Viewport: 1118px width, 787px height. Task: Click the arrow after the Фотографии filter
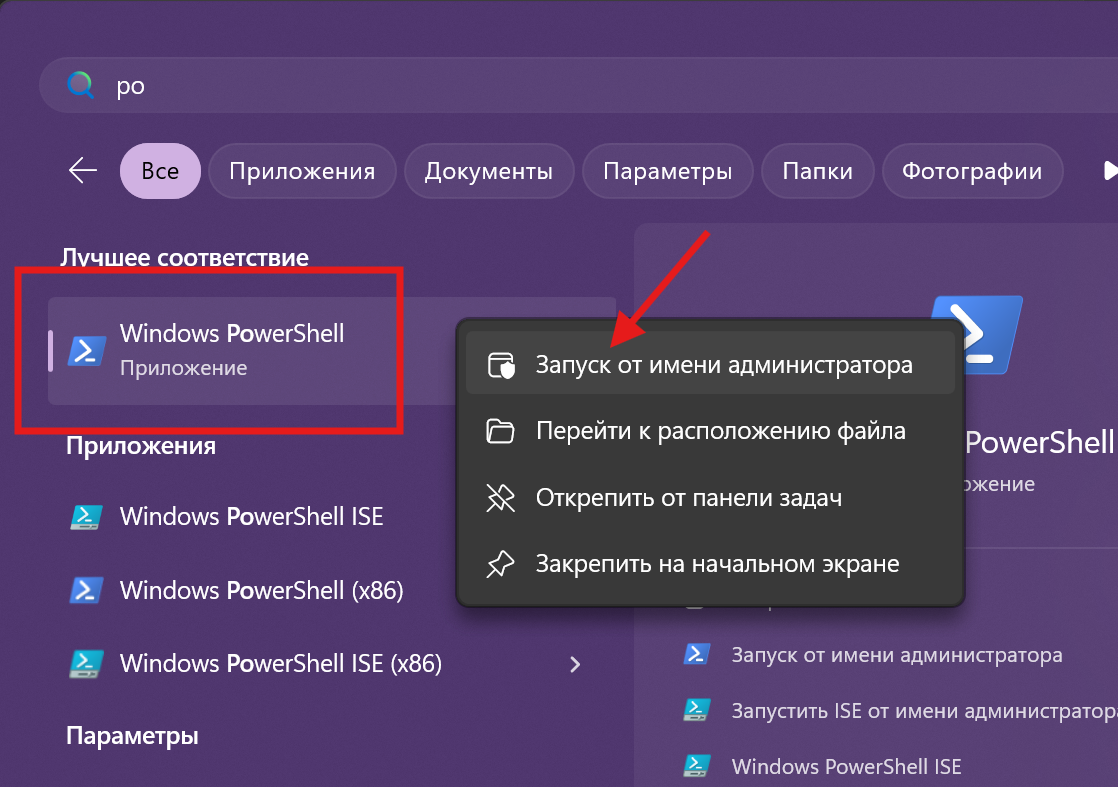1110,170
